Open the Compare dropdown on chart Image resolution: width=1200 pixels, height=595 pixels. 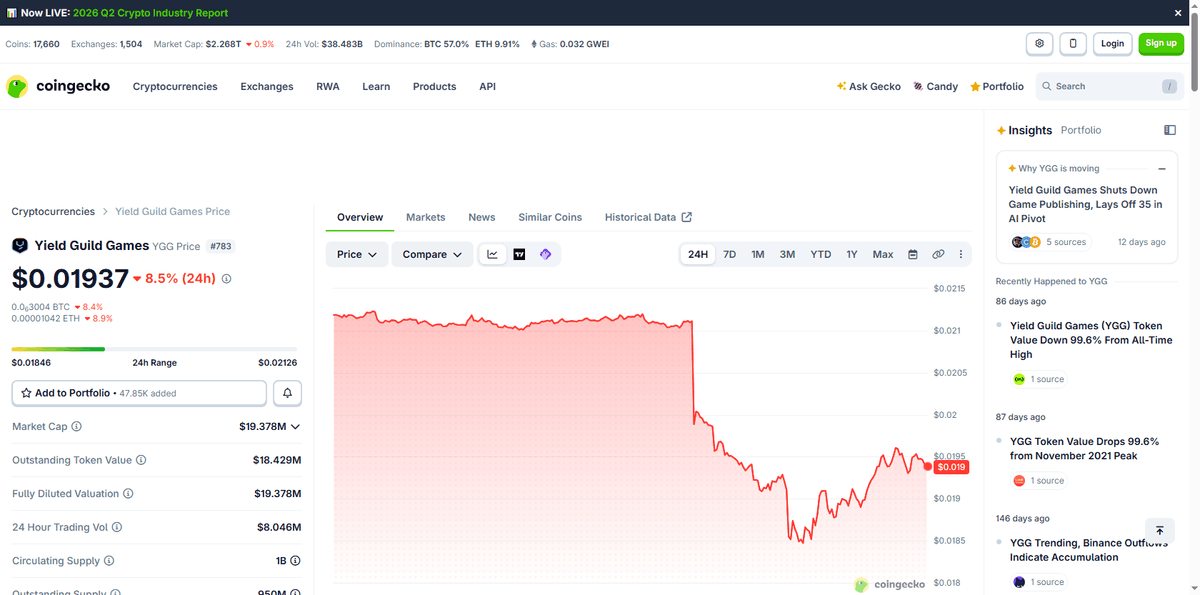point(432,255)
